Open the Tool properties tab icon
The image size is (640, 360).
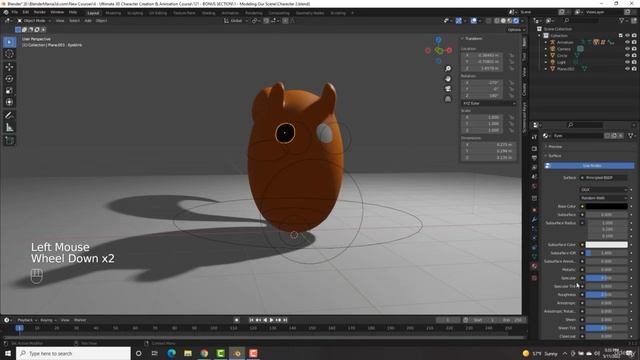[534, 137]
